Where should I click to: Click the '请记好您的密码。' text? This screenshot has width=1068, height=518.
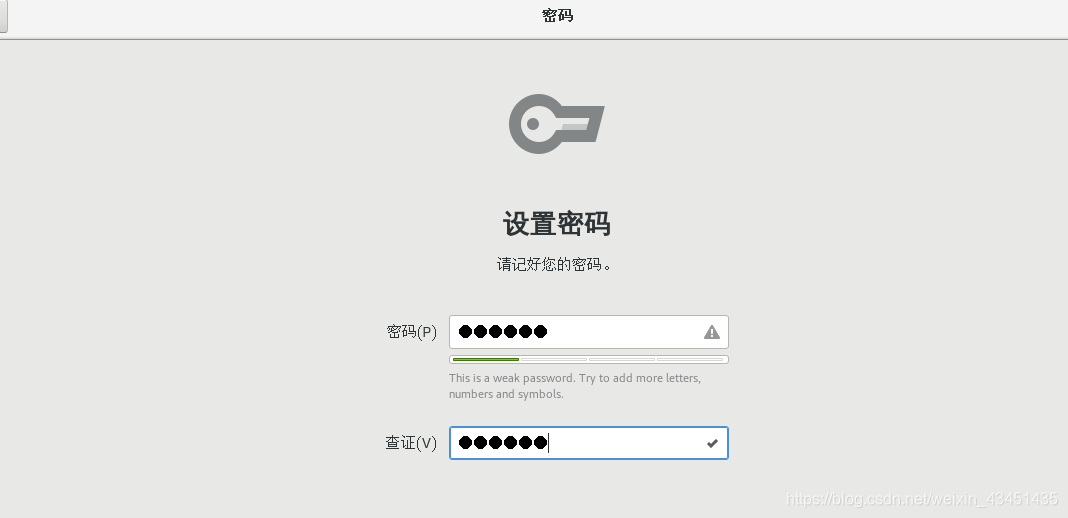pyautogui.click(x=554, y=264)
